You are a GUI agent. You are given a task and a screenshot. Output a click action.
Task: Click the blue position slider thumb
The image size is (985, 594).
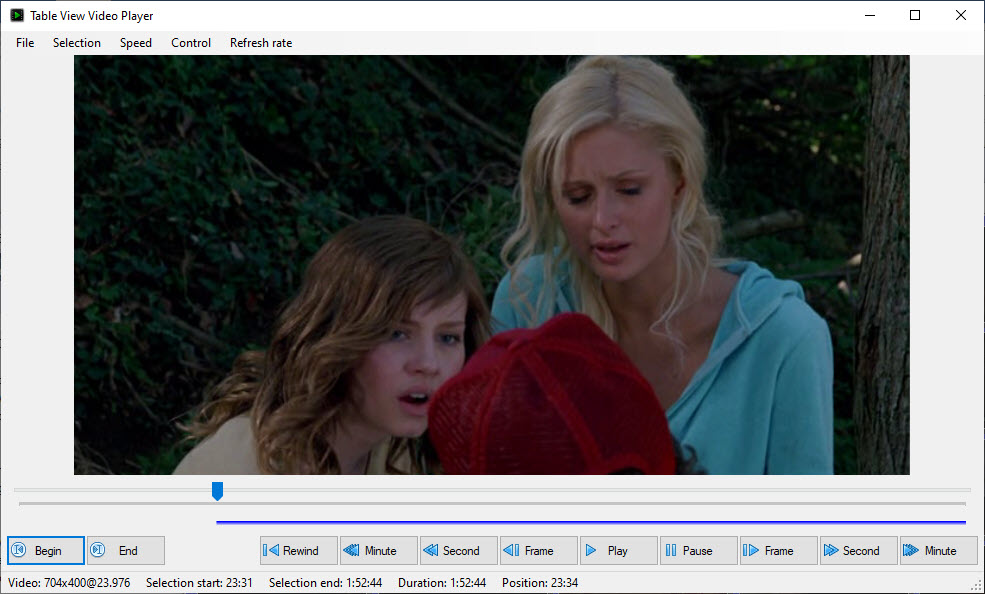click(217, 491)
